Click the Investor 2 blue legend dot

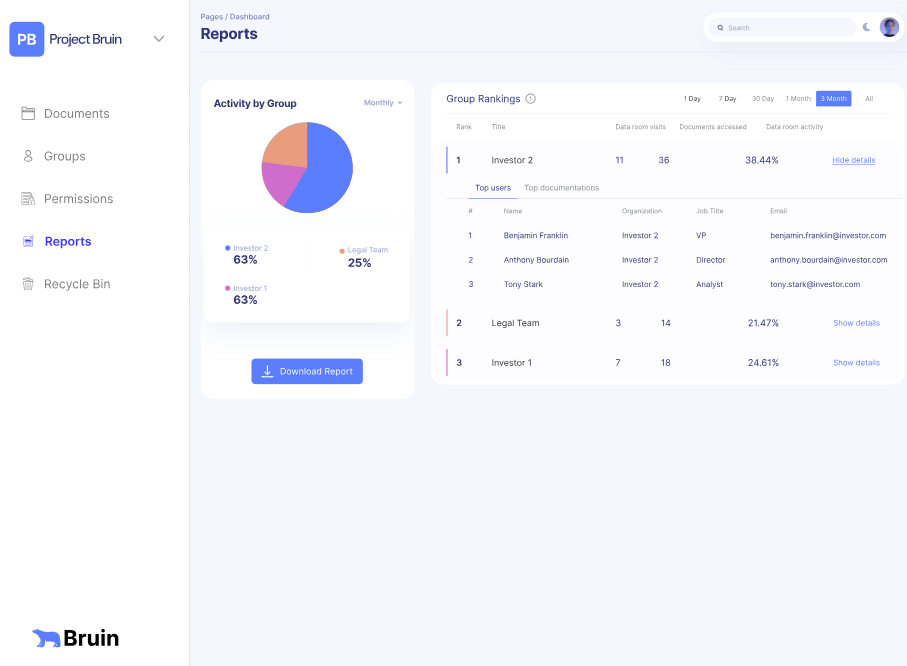[x=227, y=248]
